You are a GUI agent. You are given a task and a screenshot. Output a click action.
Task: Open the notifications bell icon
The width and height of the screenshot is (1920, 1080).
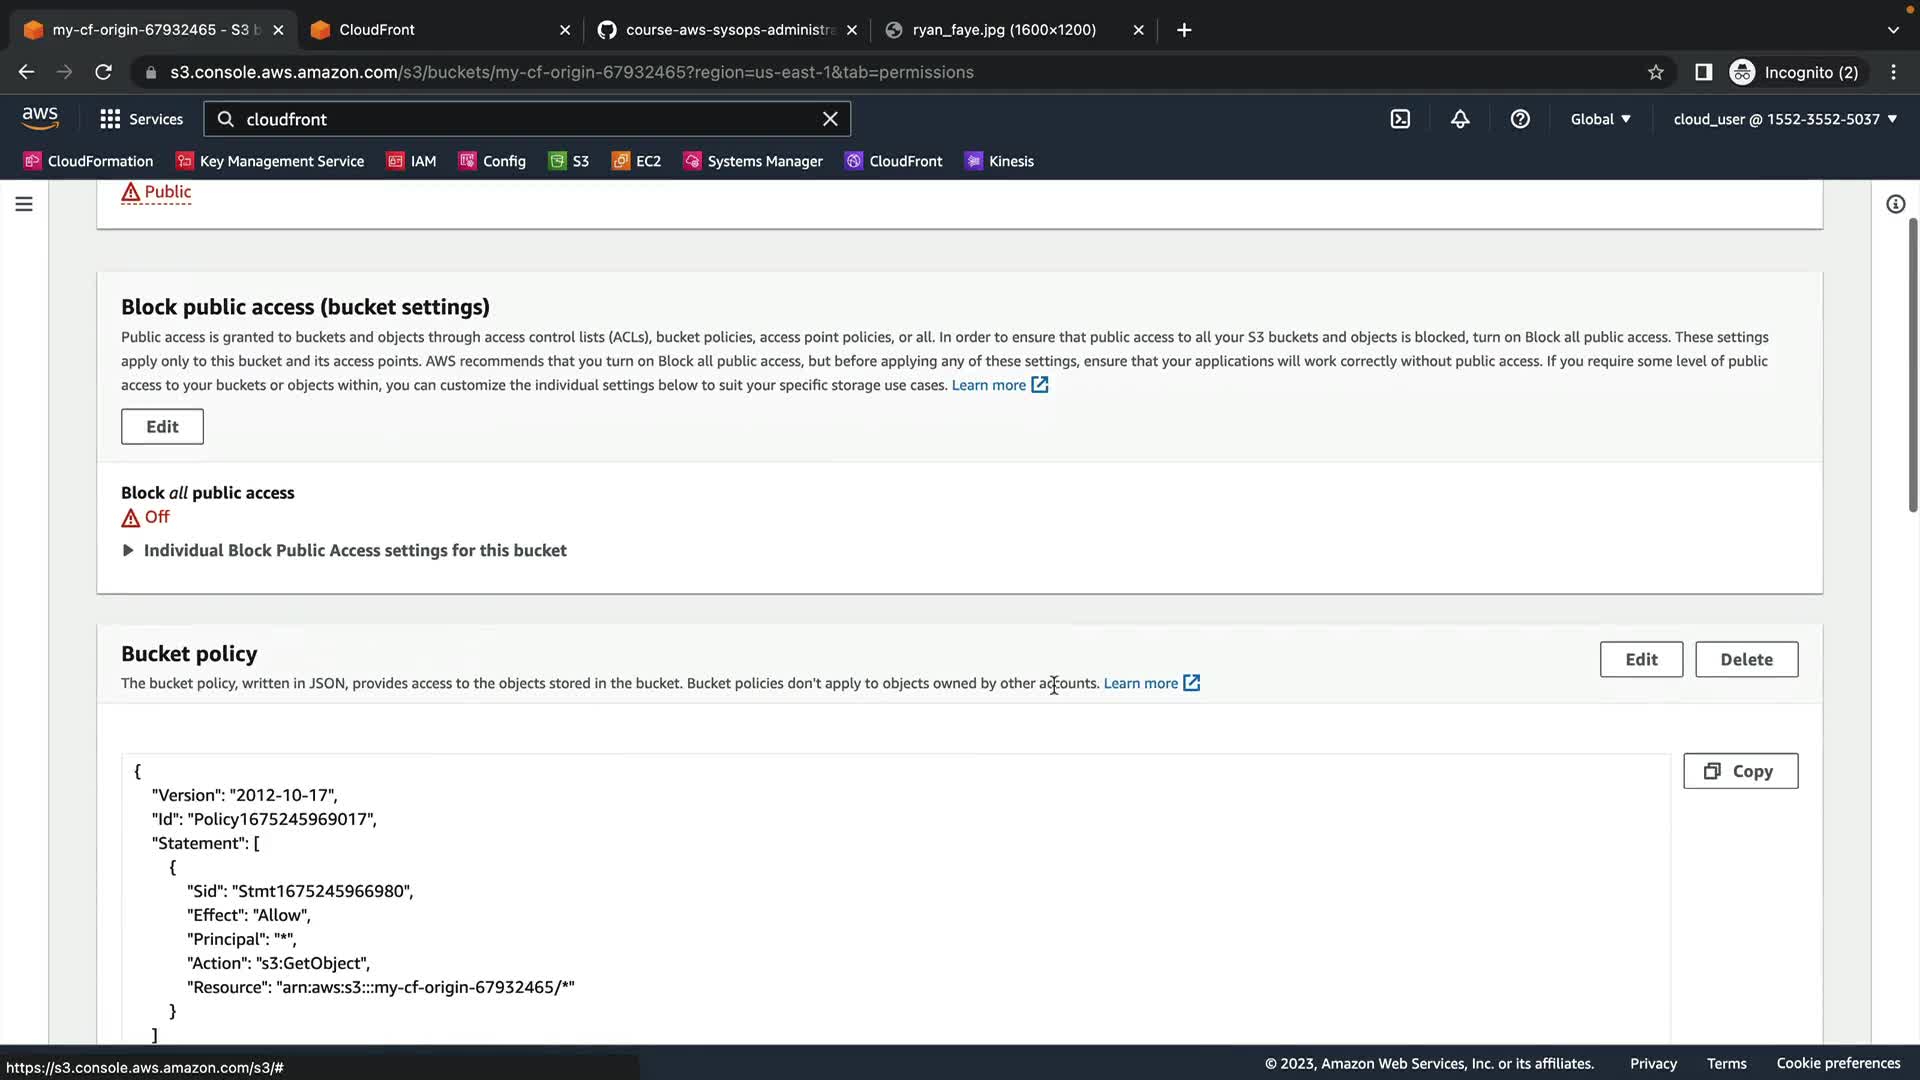pos(1460,119)
